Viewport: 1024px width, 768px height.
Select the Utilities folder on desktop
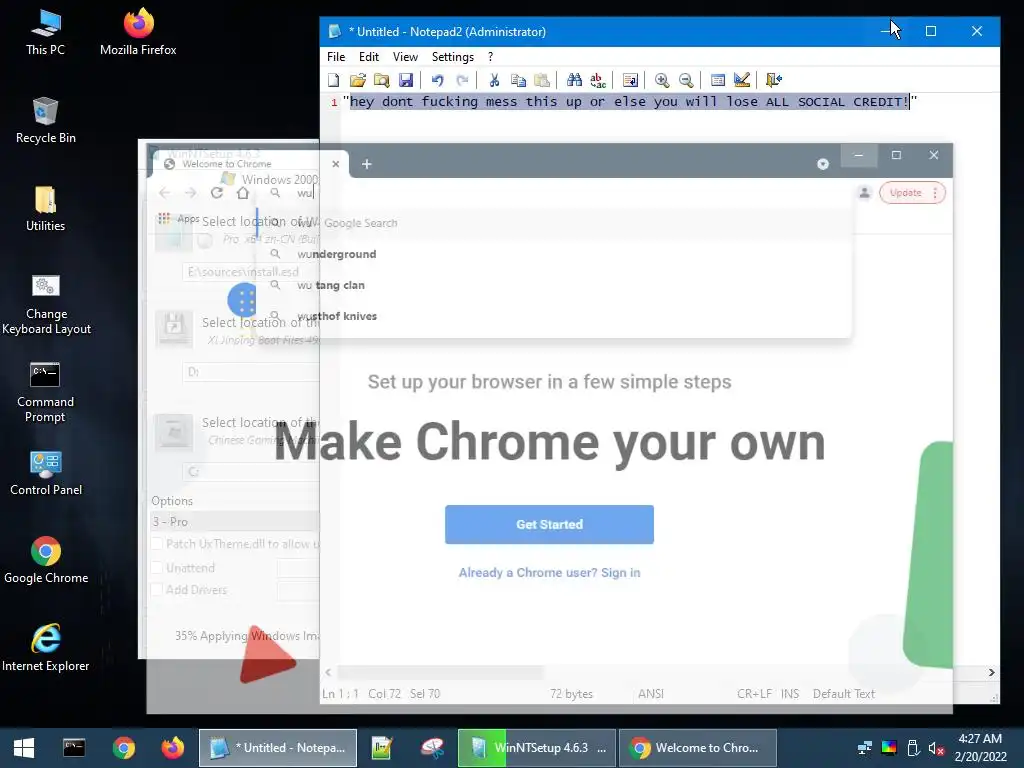(x=46, y=208)
